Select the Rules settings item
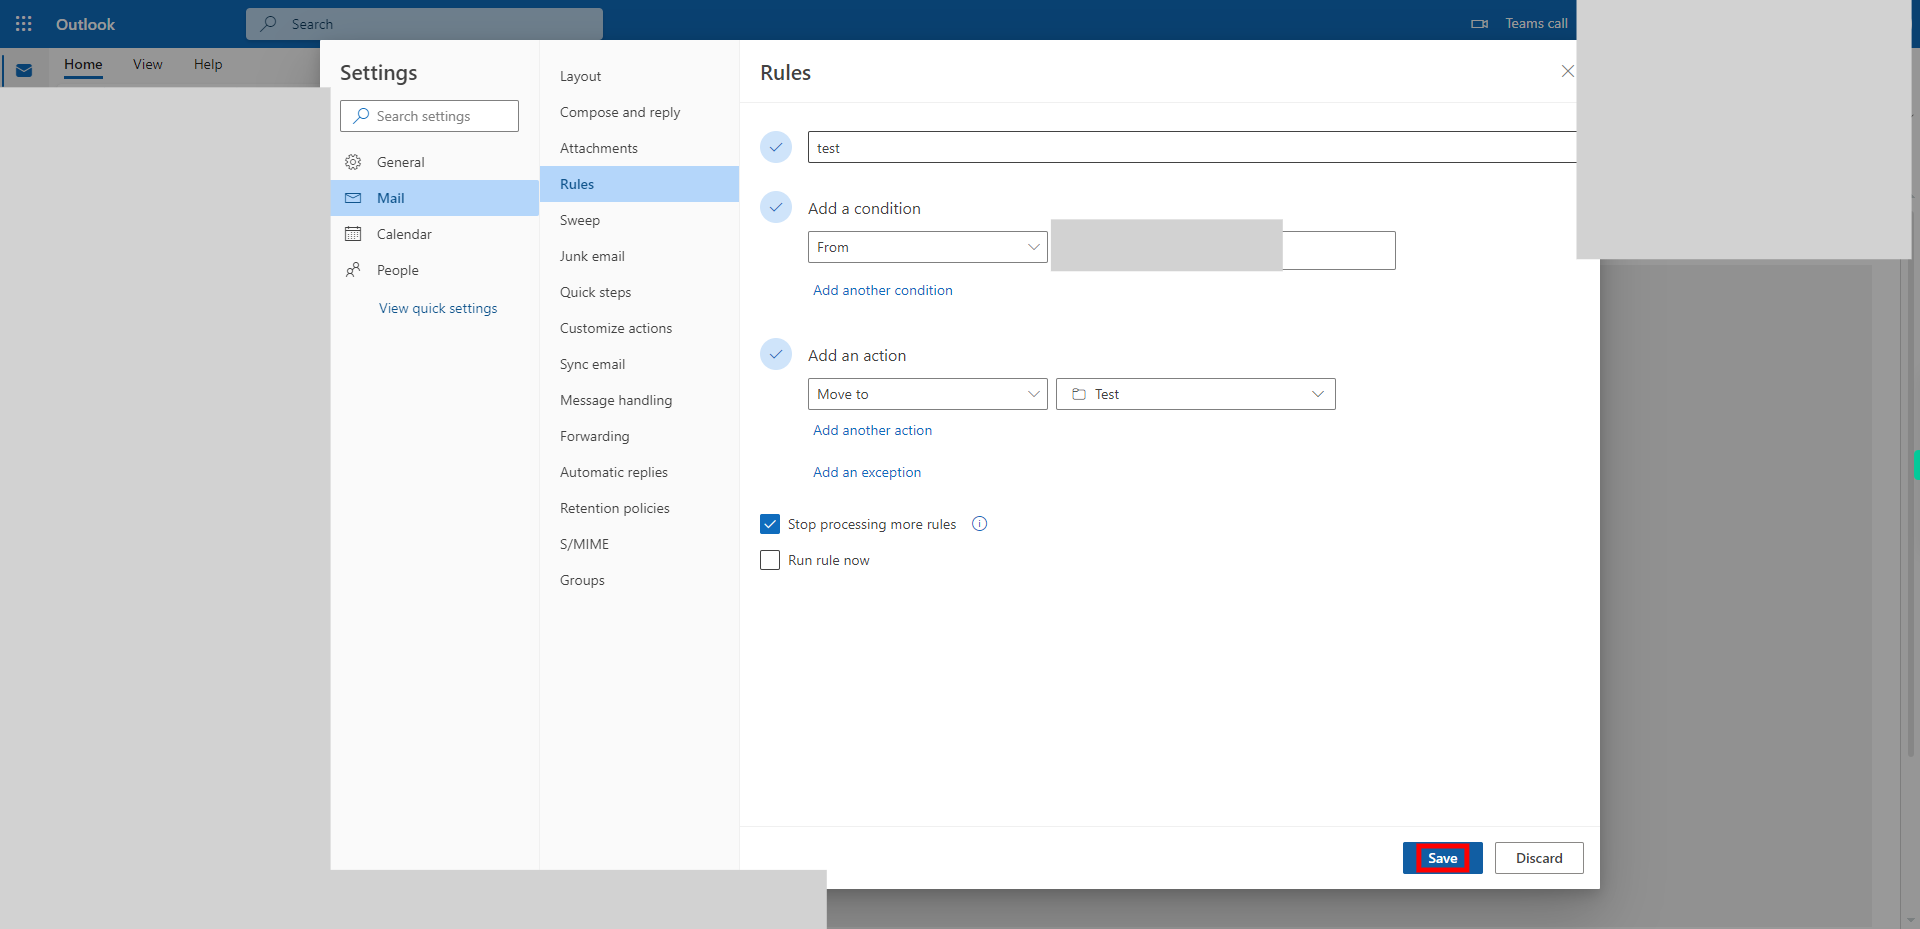The width and height of the screenshot is (1920, 929). tap(639, 184)
